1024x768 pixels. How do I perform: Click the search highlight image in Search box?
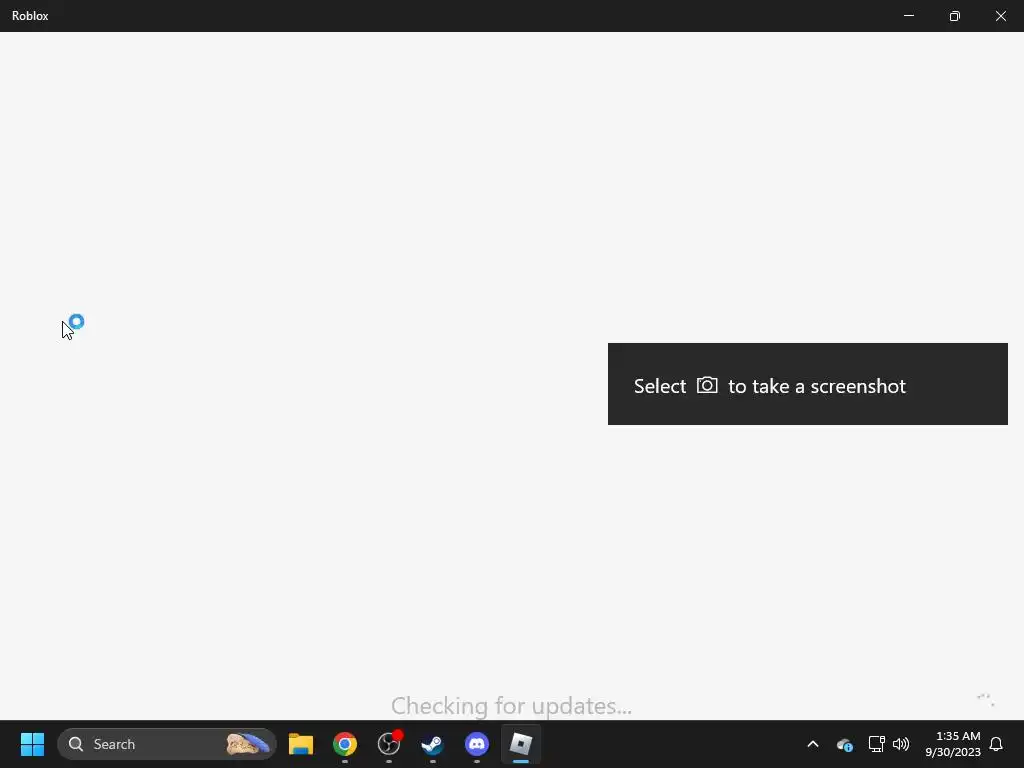tap(248, 744)
